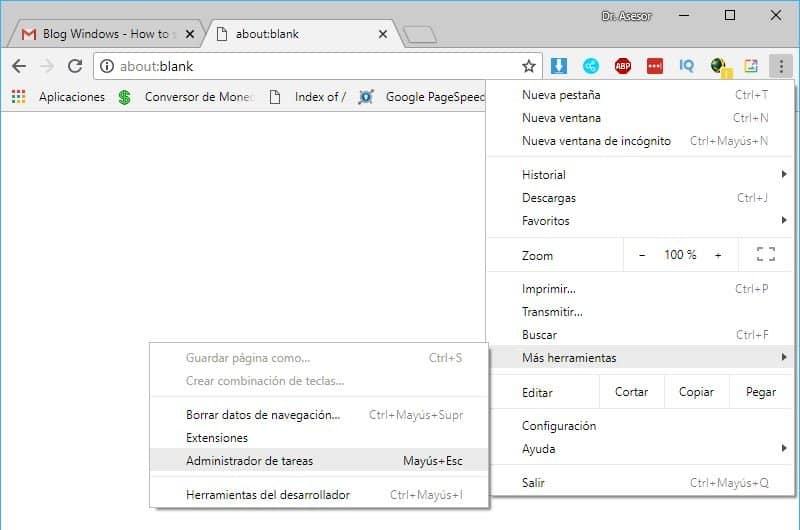Open Extensiones from the submenu

[x=319, y=438]
